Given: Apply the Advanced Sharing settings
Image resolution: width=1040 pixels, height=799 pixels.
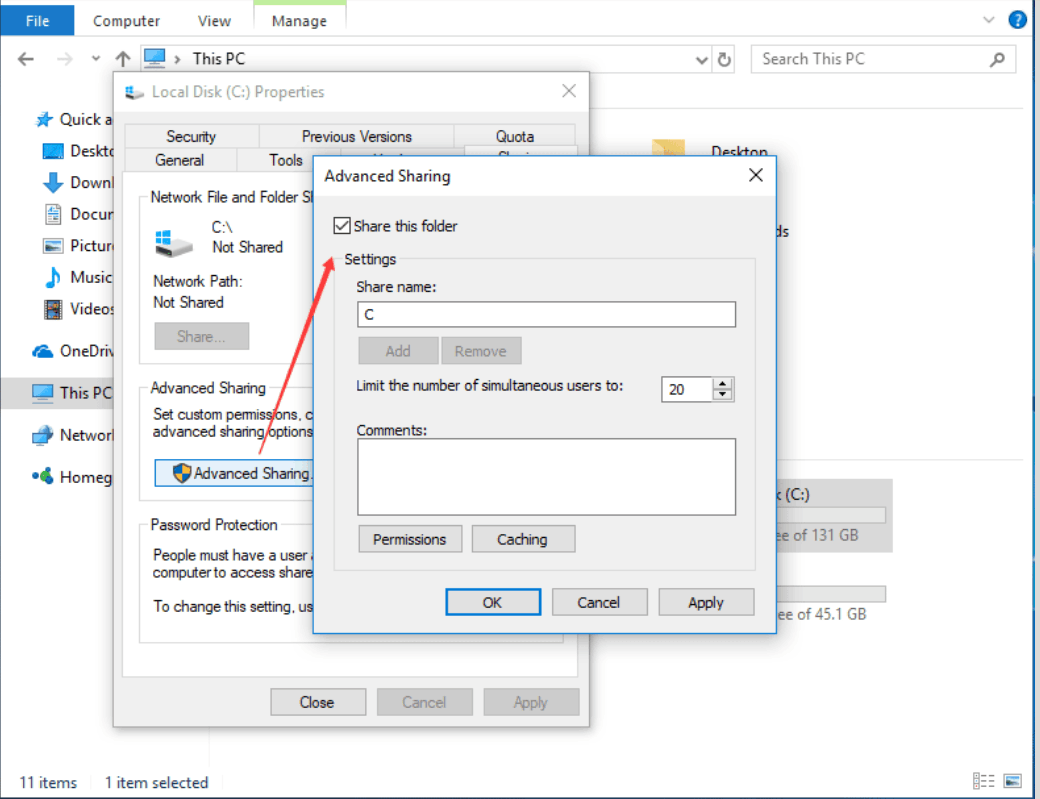Looking at the screenshot, I should 706,602.
